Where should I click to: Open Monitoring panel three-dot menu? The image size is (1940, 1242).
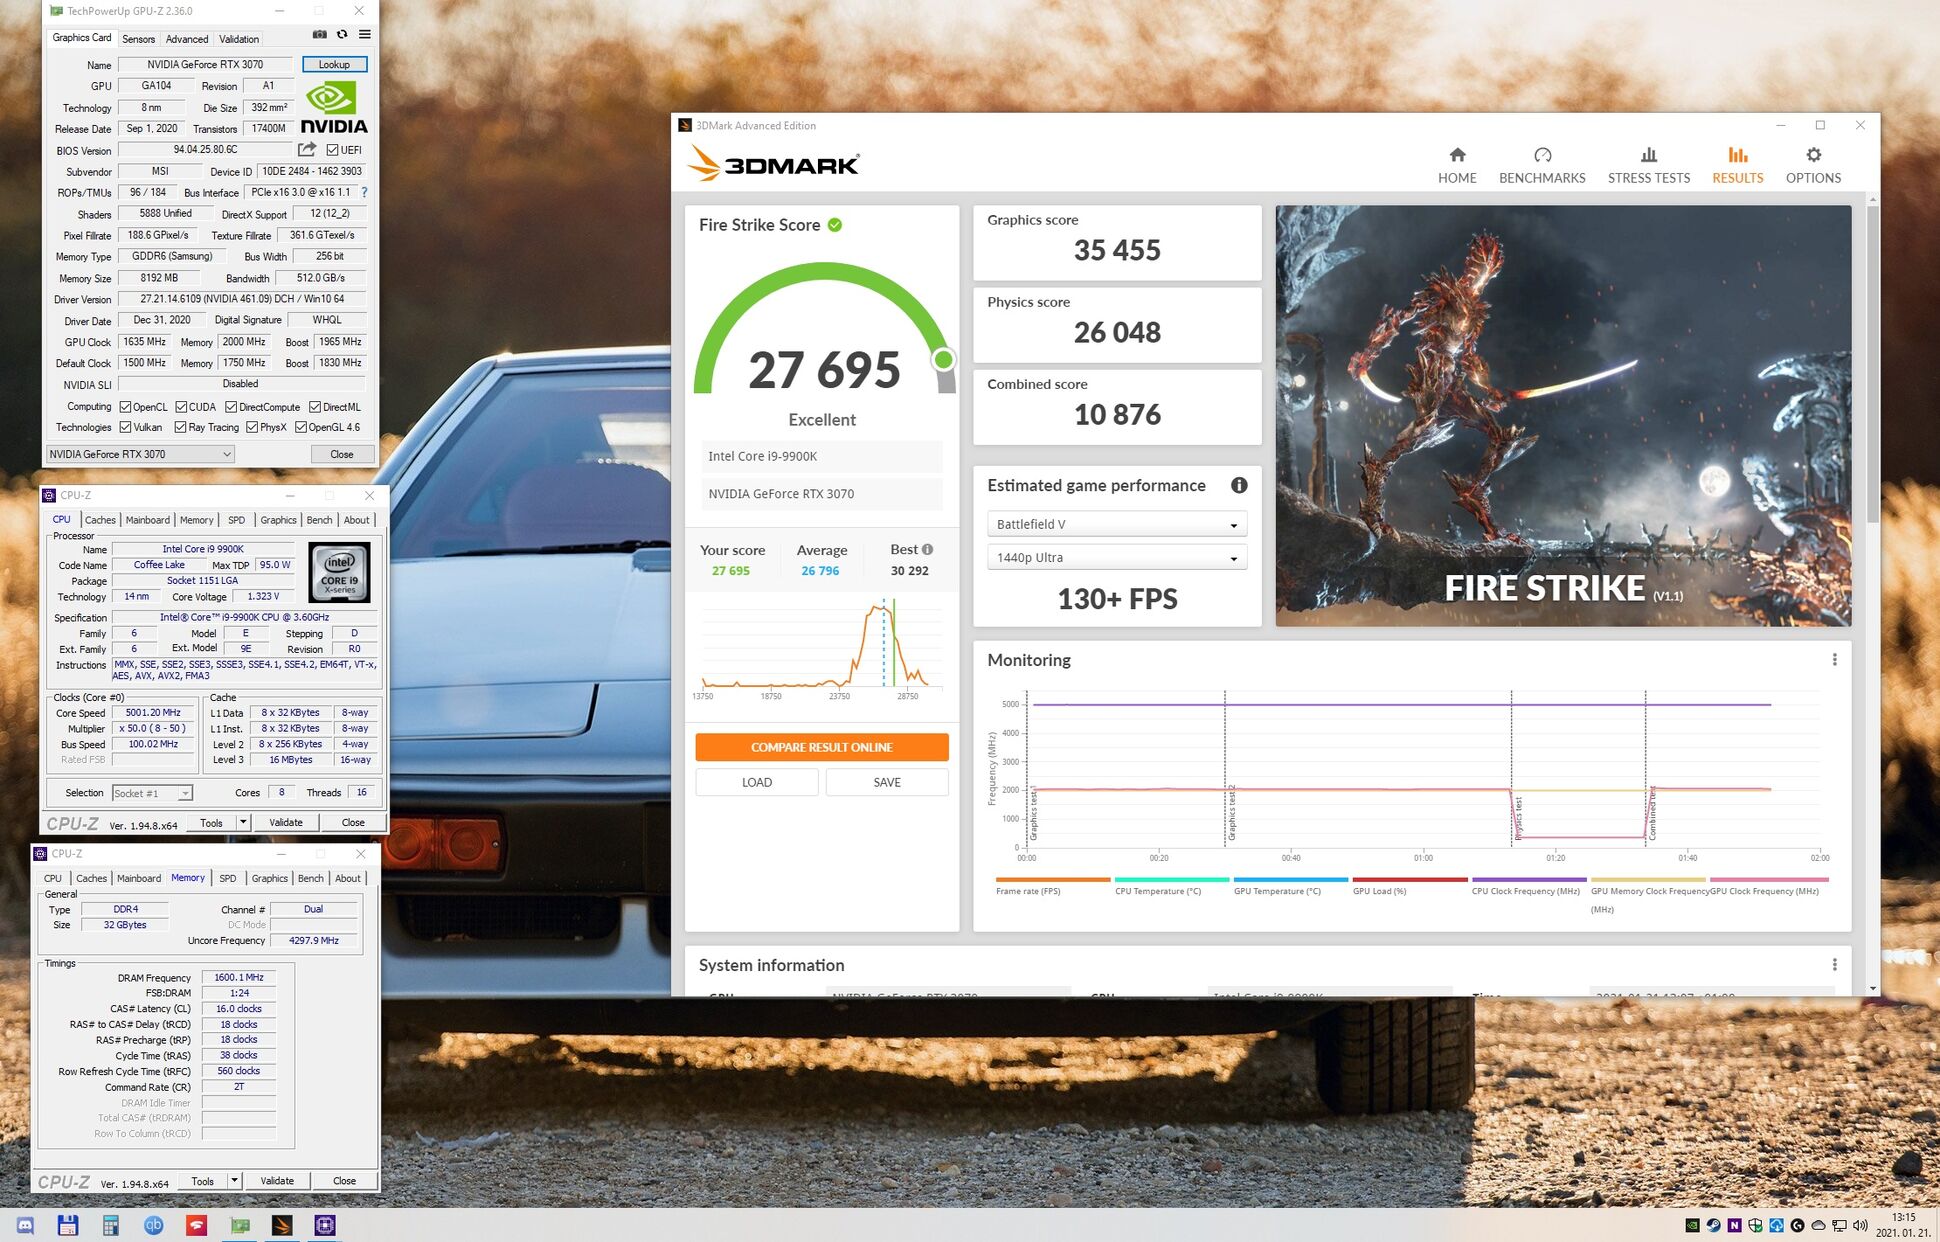pyautogui.click(x=1834, y=660)
